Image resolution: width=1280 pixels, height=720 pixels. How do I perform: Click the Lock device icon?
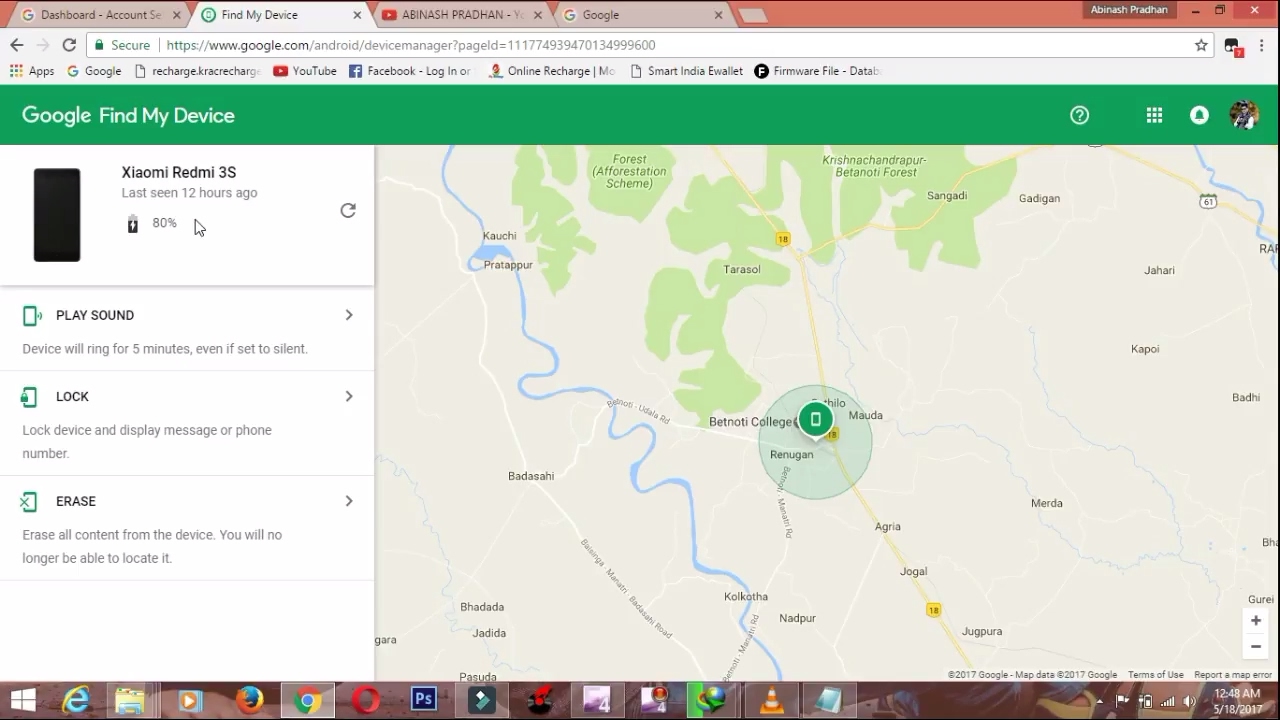point(29,397)
